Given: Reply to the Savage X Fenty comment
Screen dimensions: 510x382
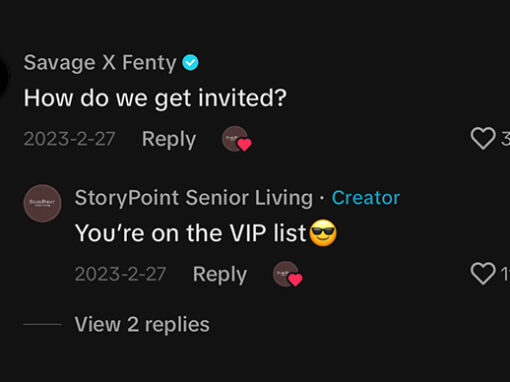Looking at the screenshot, I should [x=169, y=139].
